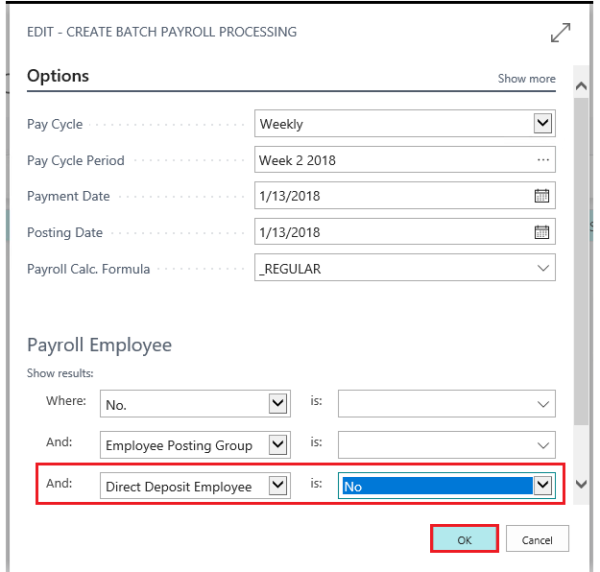
Task: Open the Payment Date calendar picker
Action: click(541, 196)
